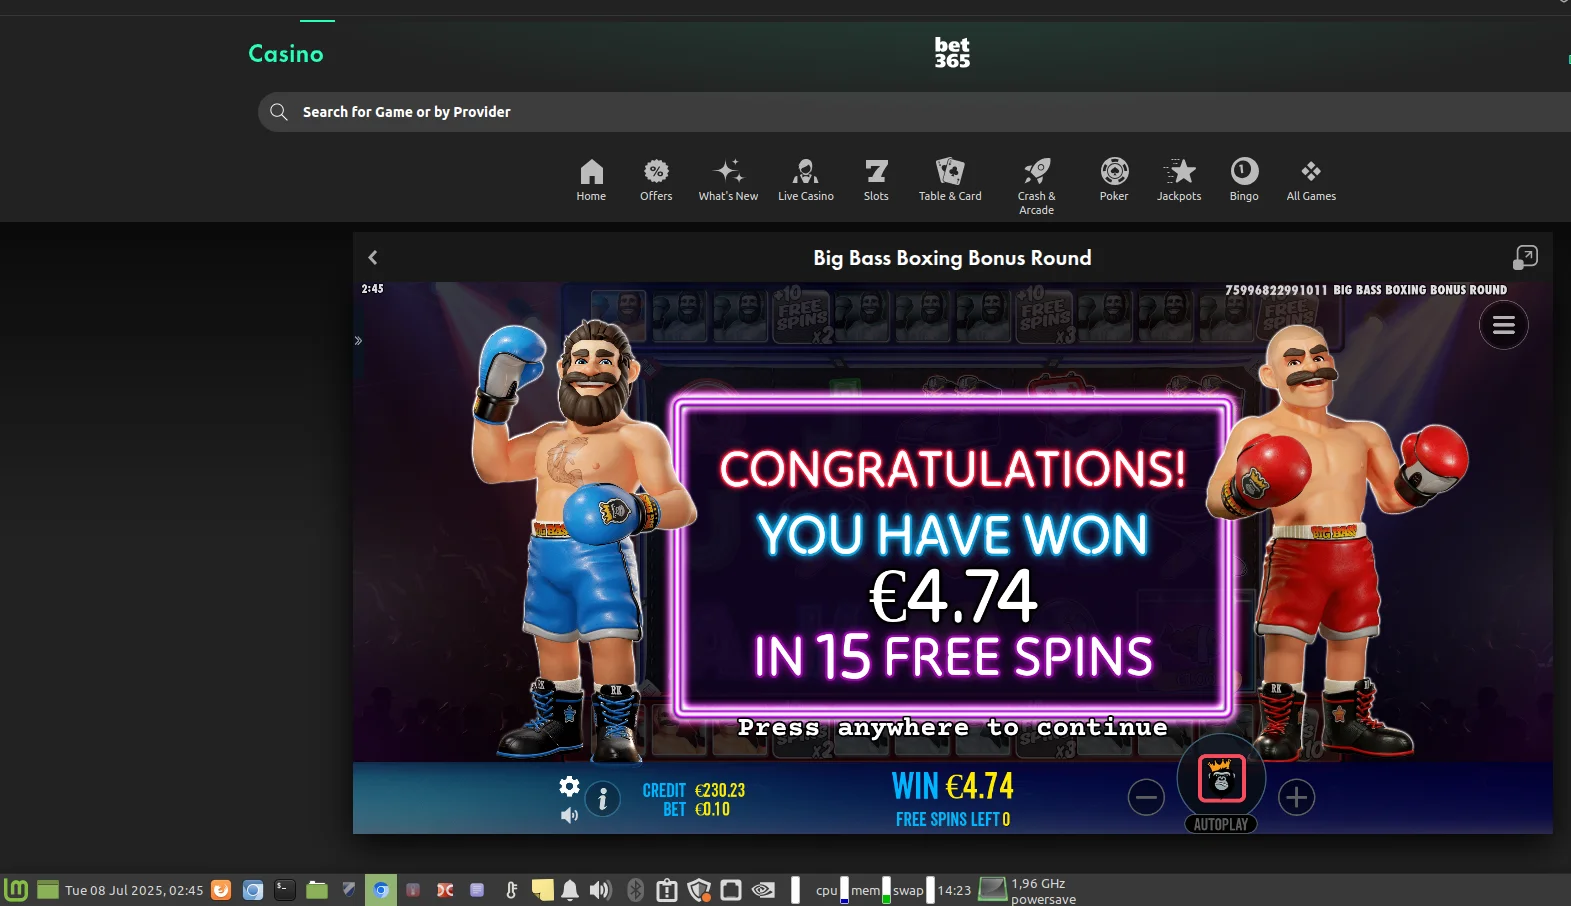The image size is (1571, 906).
Task: Open the Slots category
Action: coord(876,181)
